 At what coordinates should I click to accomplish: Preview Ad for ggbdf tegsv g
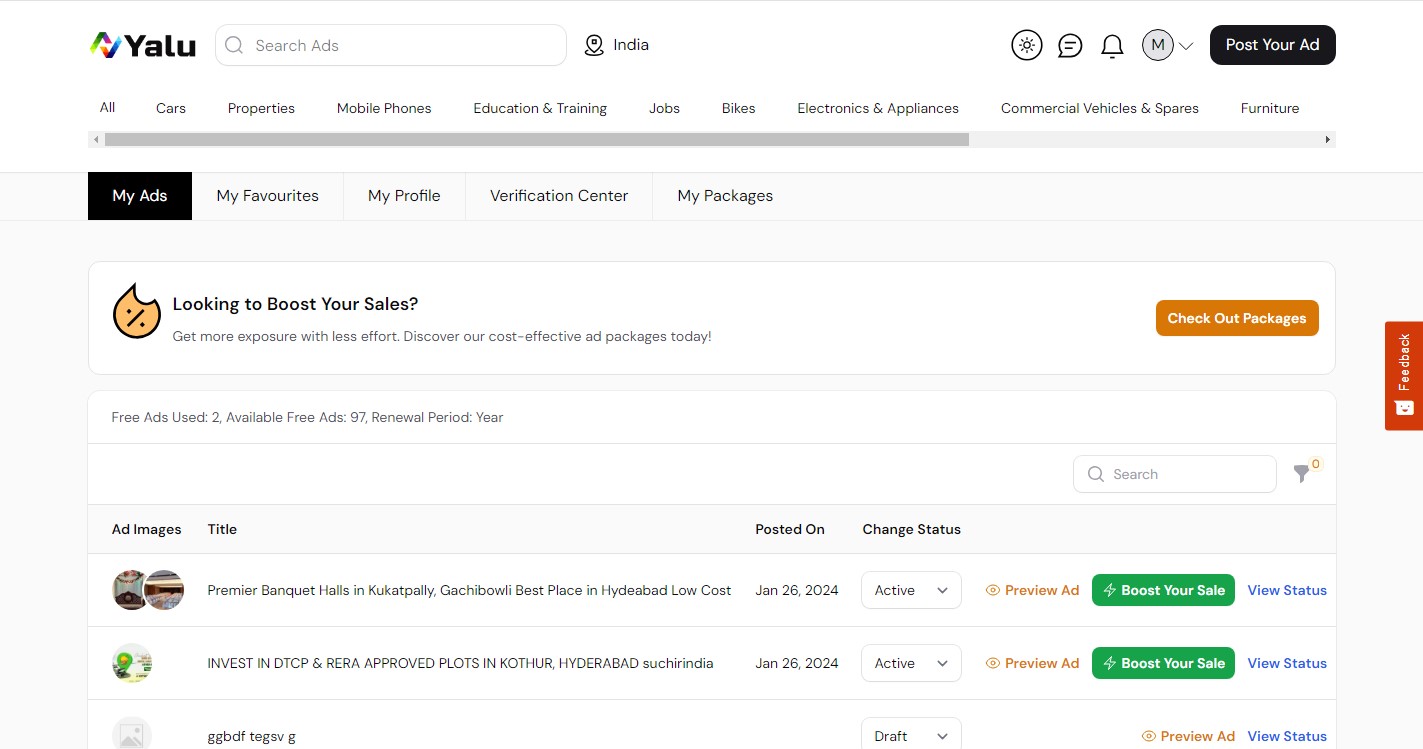coord(1188,736)
